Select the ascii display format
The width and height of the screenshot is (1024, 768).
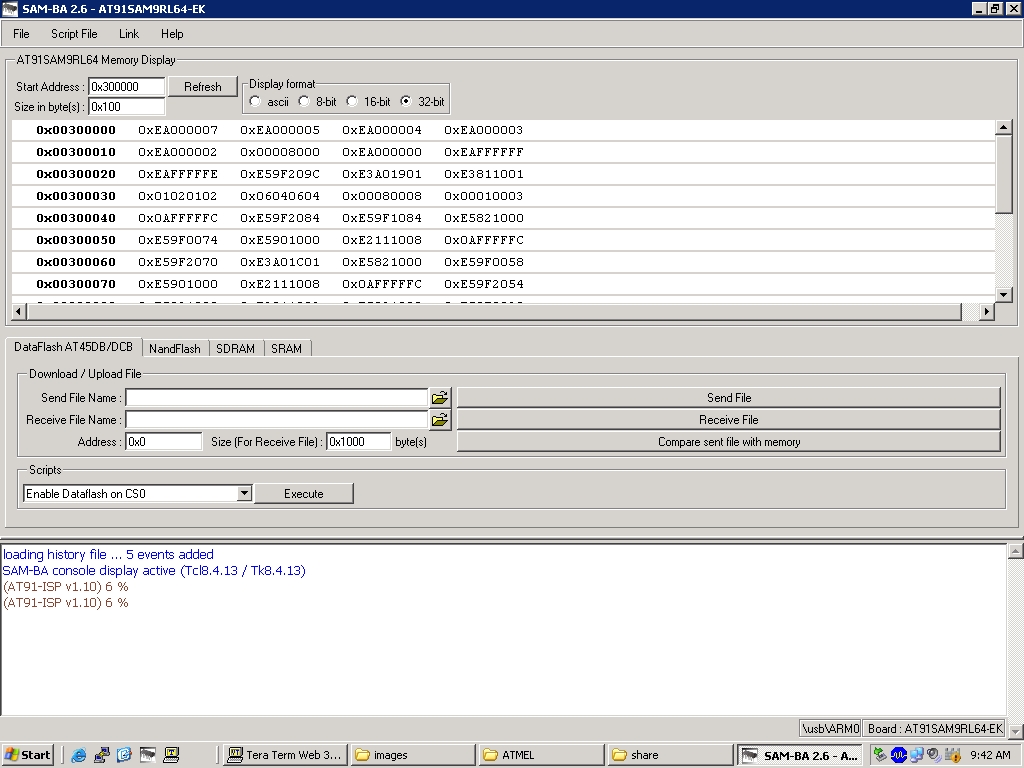point(256,102)
